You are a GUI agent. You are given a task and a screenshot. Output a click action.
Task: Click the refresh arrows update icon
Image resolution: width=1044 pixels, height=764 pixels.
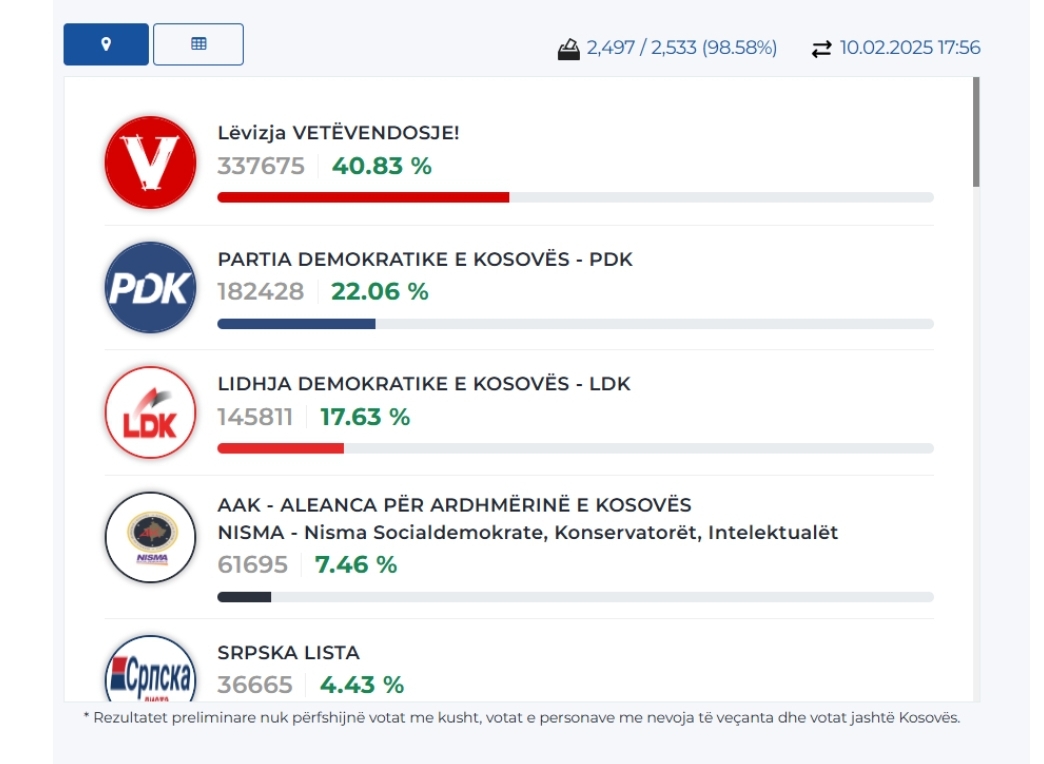[821, 49]
